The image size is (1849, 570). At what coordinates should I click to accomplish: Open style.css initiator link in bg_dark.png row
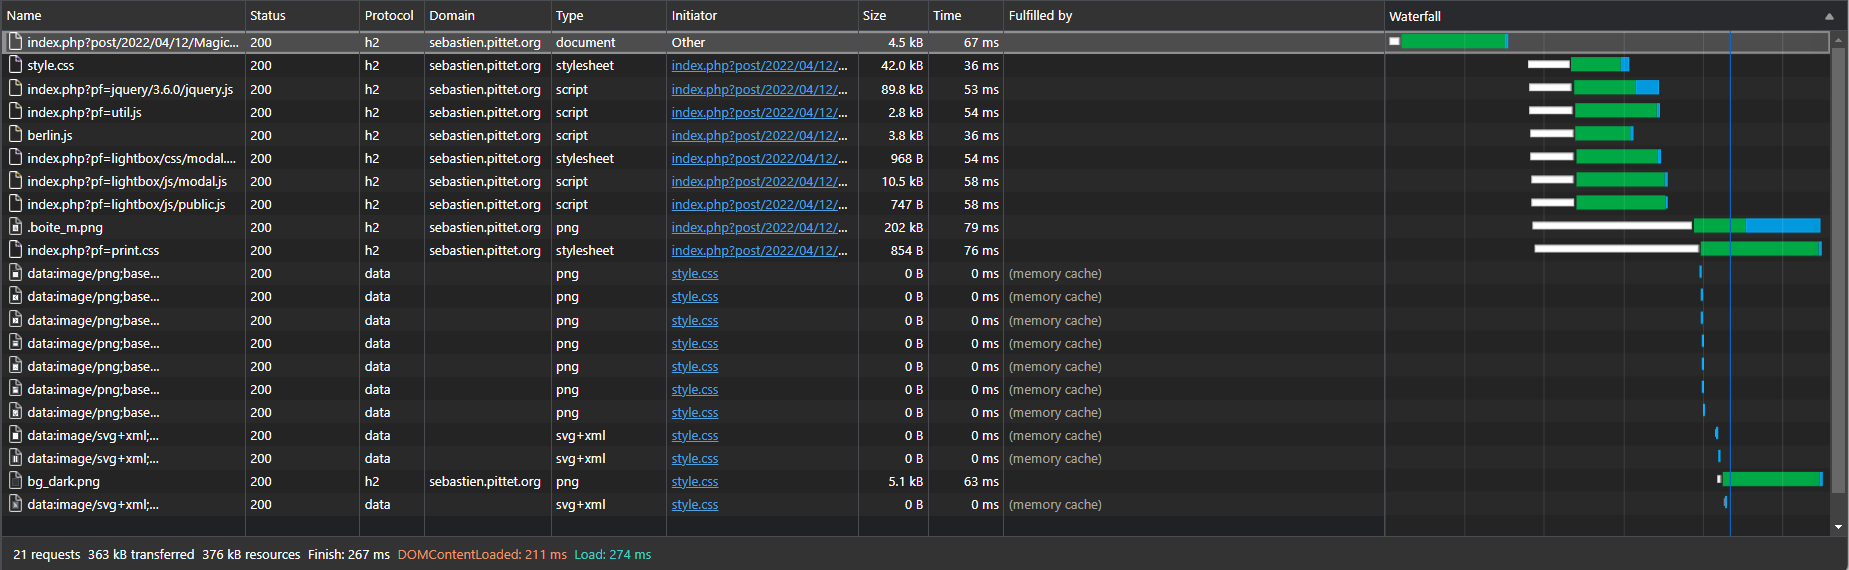coord(695,481)
